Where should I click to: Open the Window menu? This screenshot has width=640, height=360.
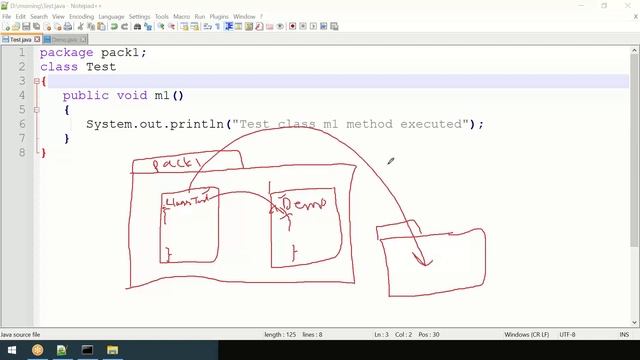tap(244, 17)
